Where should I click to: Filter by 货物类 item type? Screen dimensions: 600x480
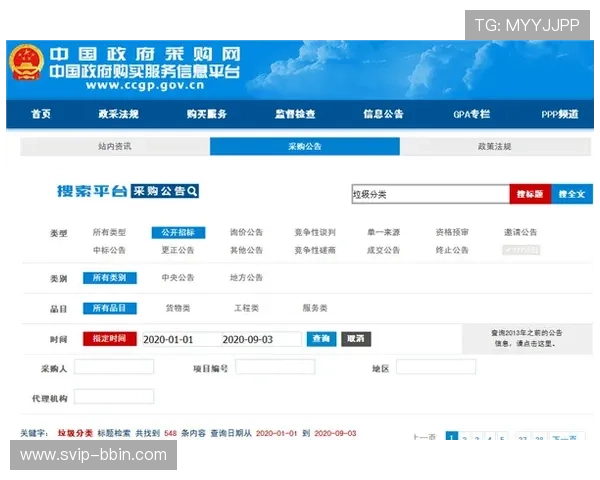[178, 308]
